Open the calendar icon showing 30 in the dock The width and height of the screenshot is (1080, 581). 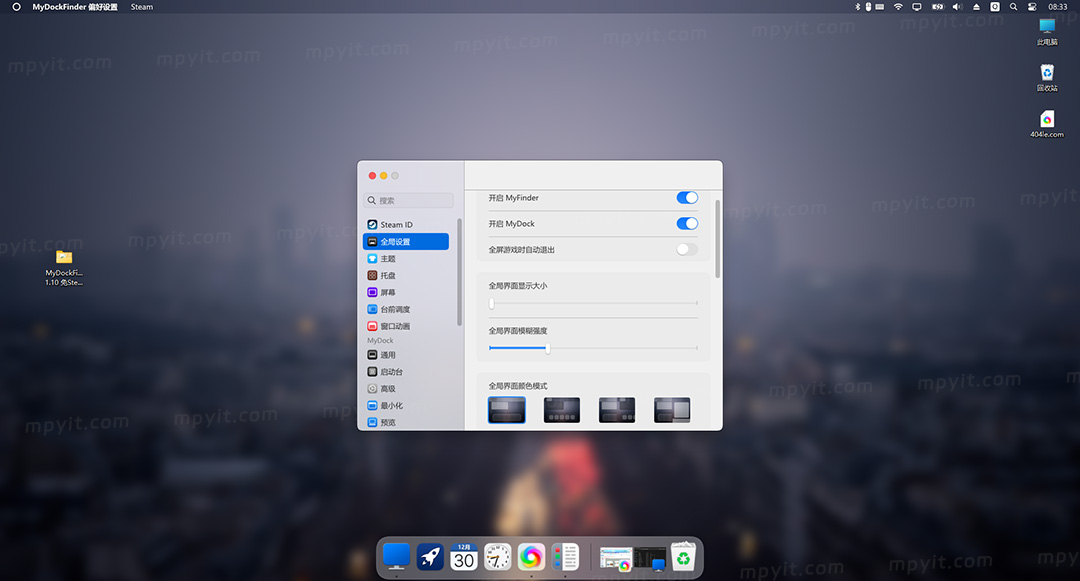pyautogui.click(x=464, y=557)
